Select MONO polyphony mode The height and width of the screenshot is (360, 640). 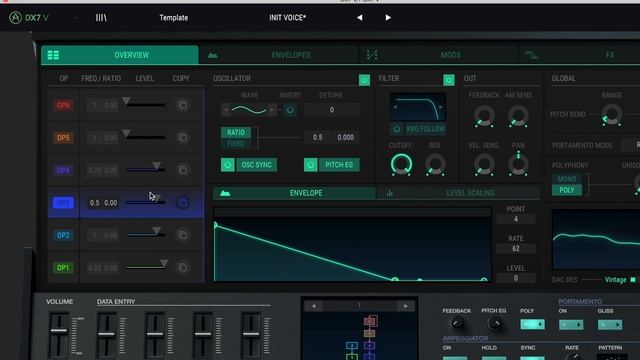567,179
